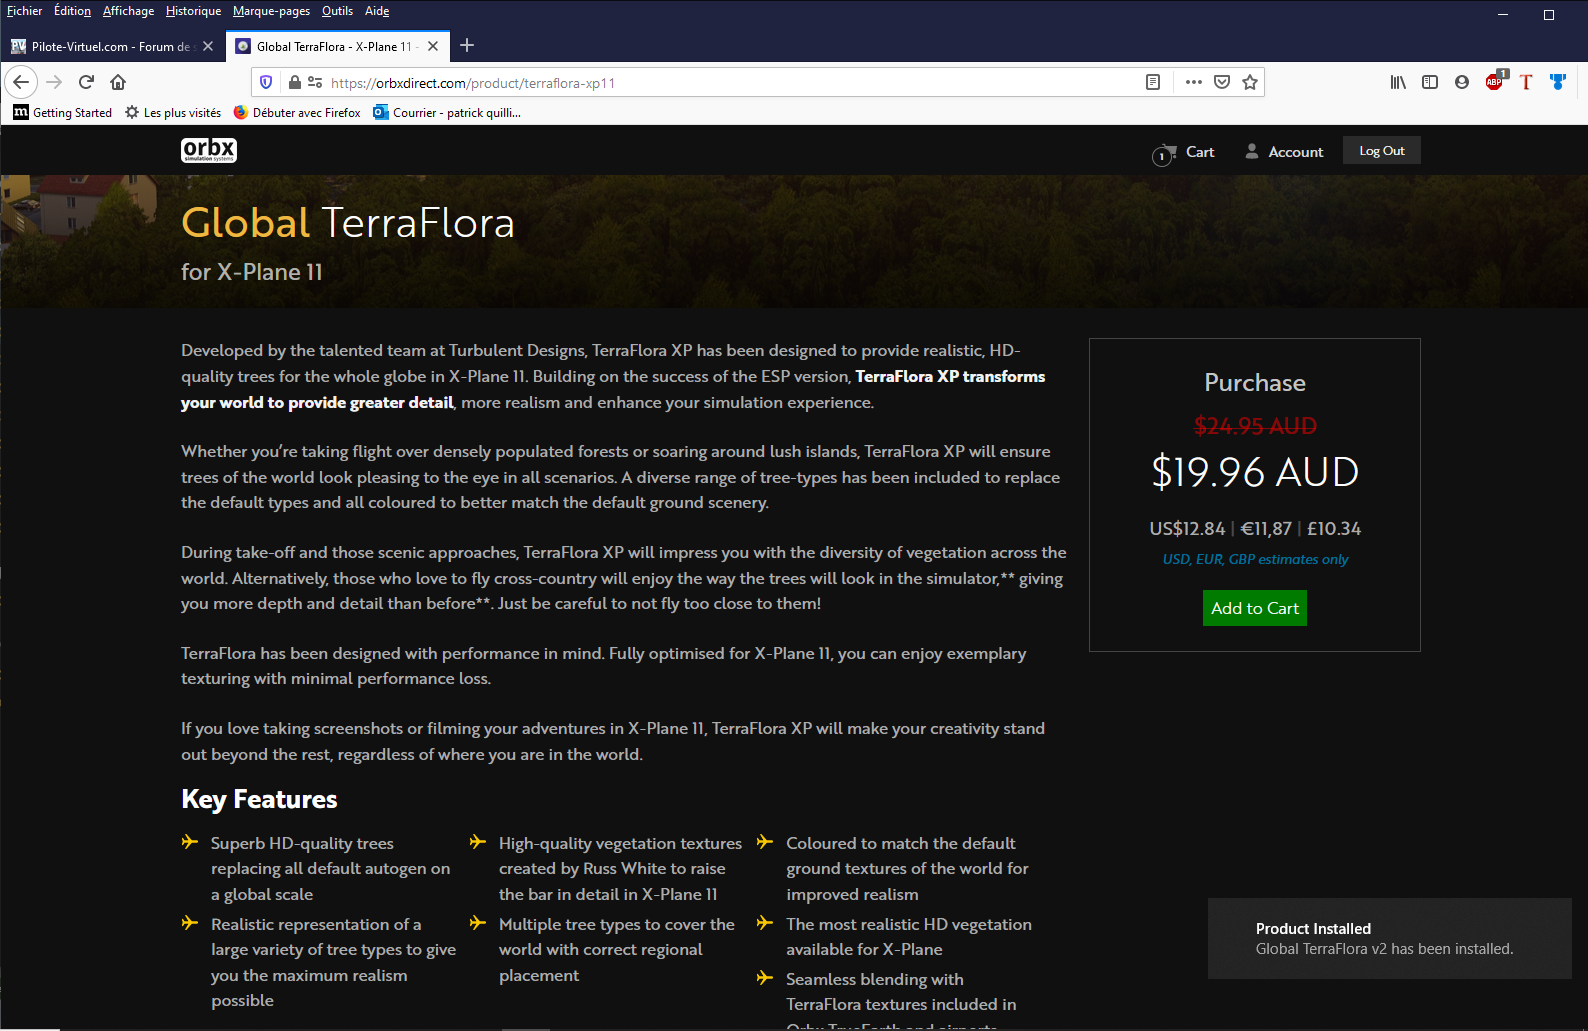Open the Outils menu

pos(337,11)
